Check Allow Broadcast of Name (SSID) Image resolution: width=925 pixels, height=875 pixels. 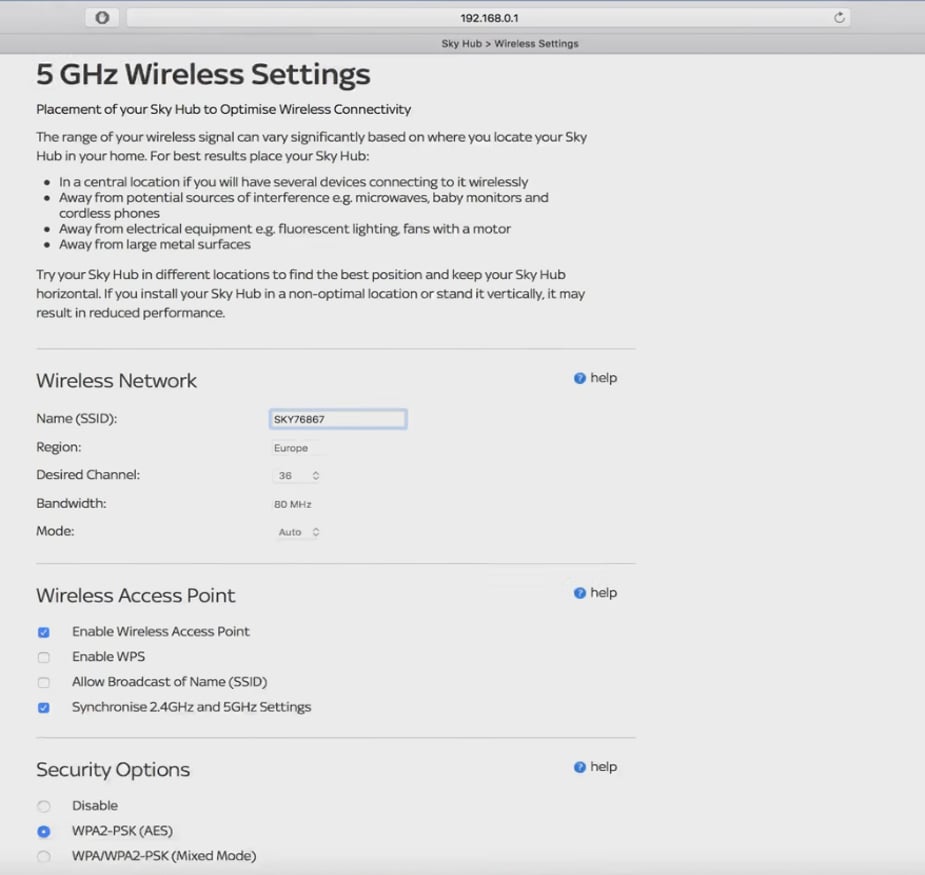pyautogui.click(x=44, y=683)
